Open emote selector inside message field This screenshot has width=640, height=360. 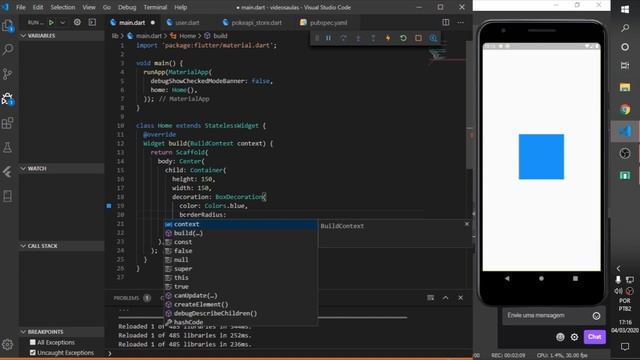pos(596,316)
